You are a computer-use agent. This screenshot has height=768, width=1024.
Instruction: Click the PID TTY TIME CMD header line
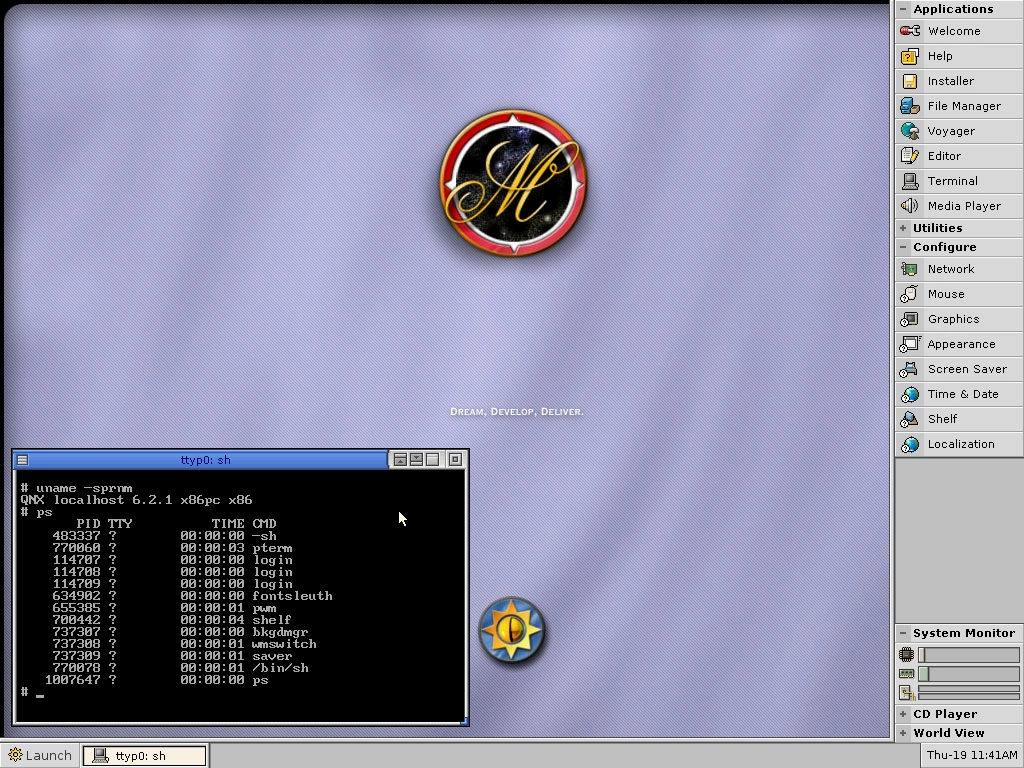(x=176, y=524)
